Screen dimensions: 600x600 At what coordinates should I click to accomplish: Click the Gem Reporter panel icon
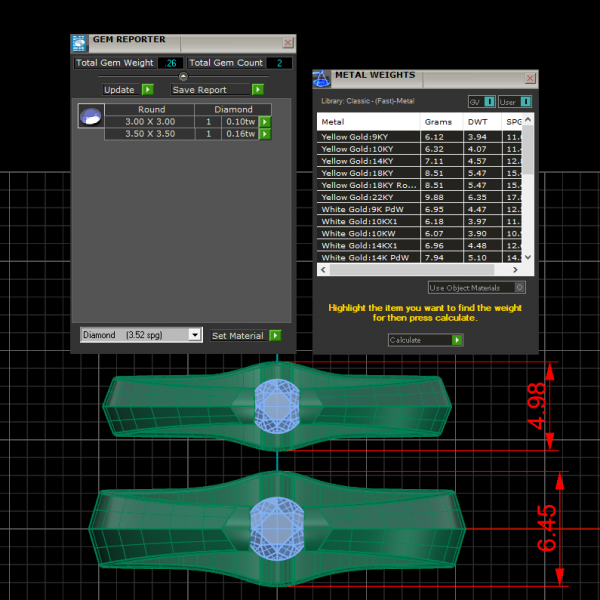coord(79,43)
